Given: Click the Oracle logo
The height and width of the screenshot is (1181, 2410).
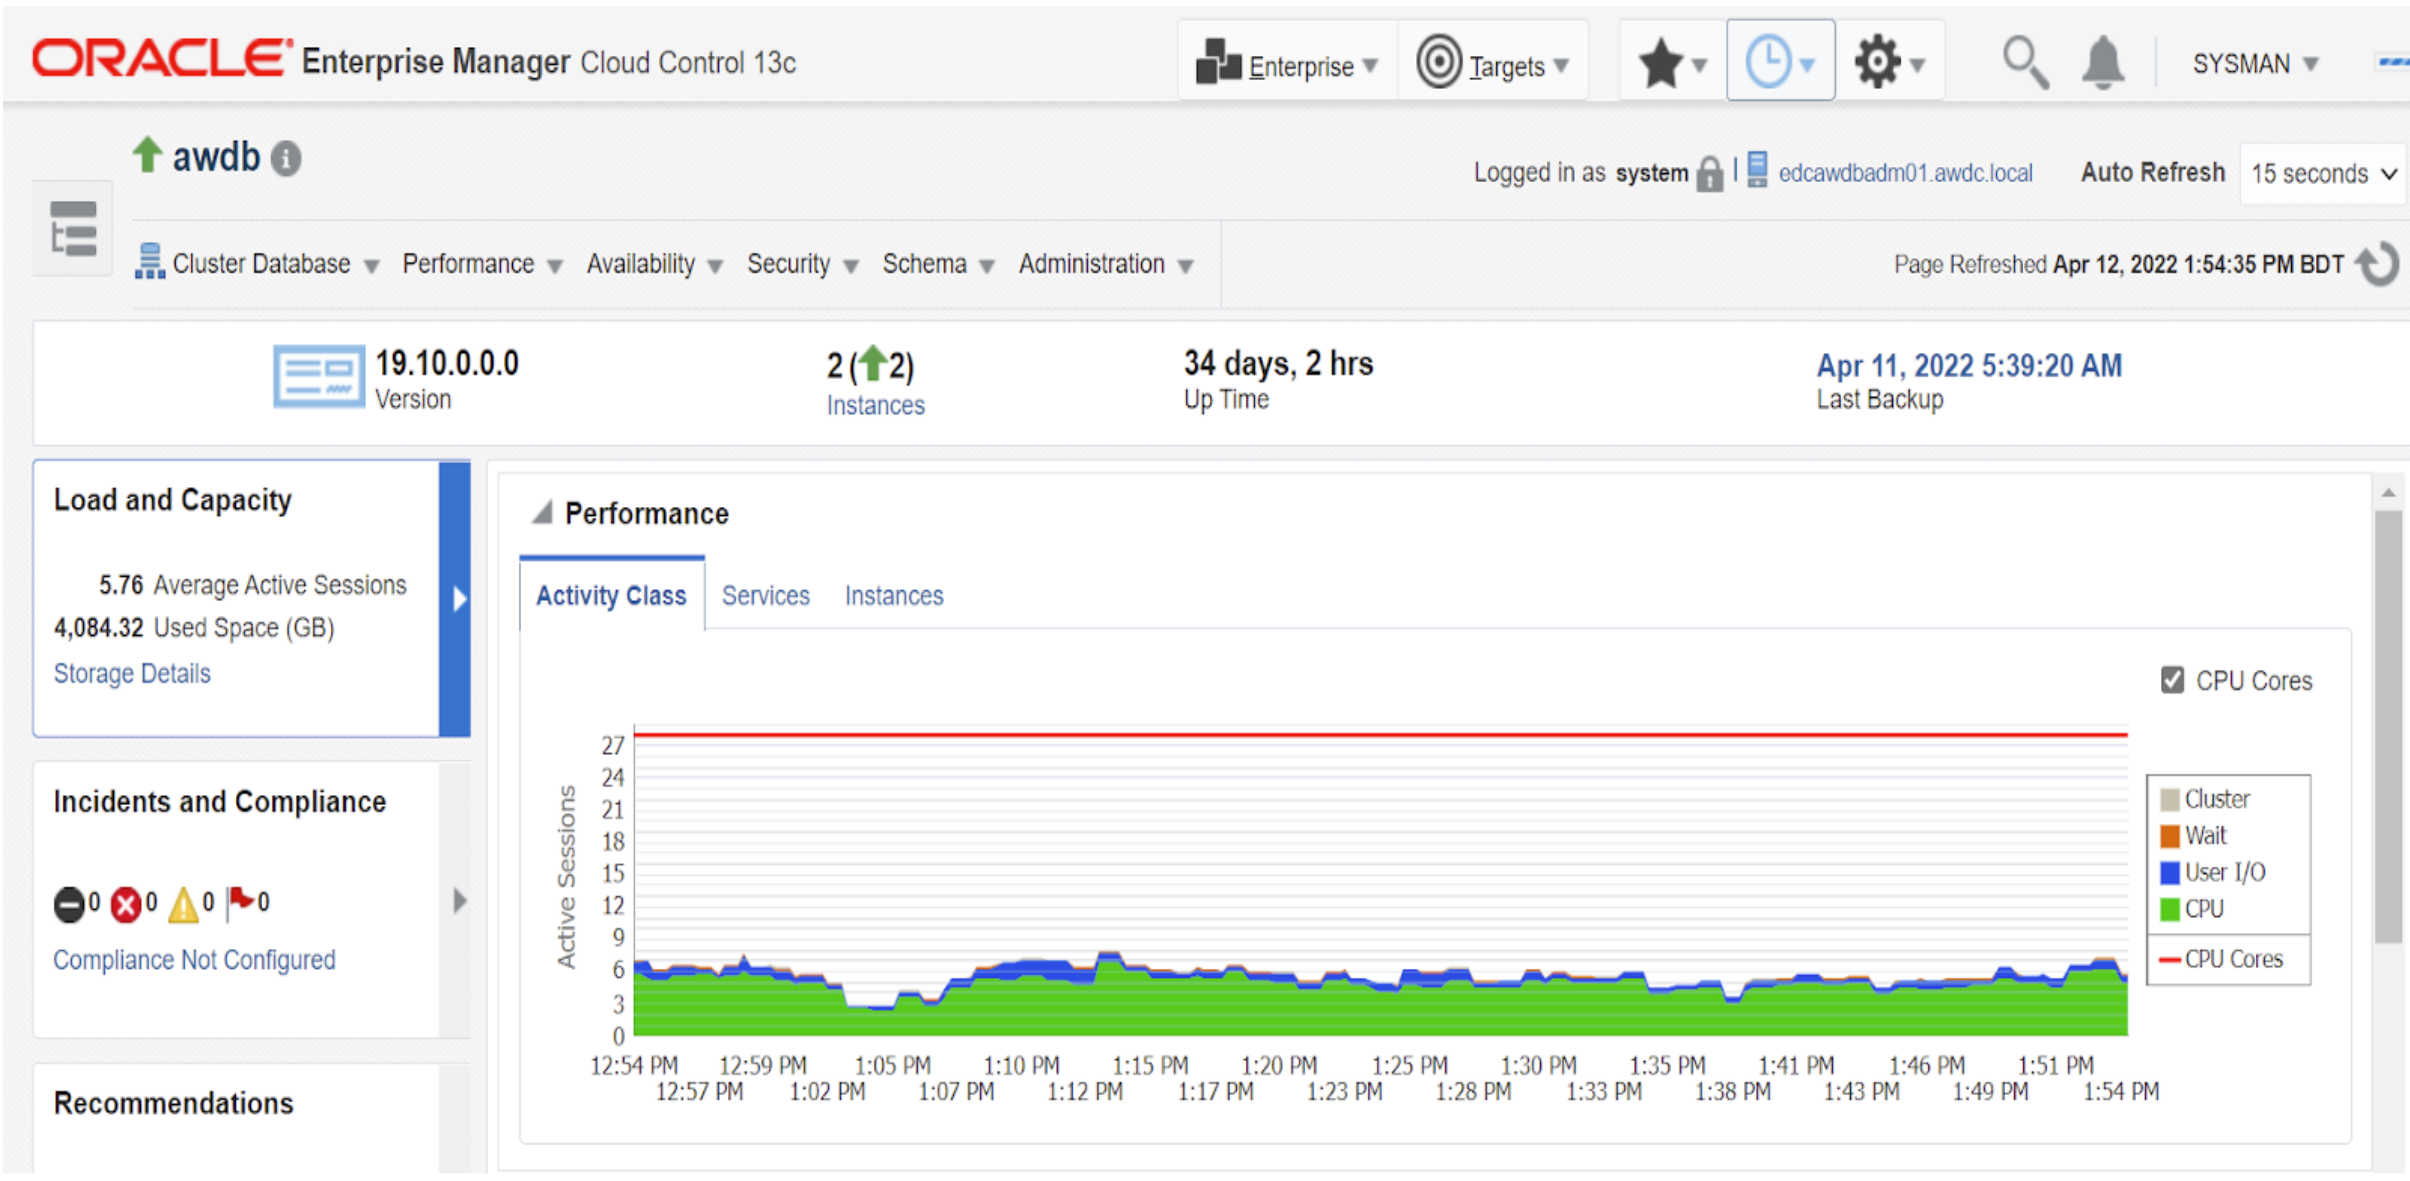Looking at the screenshot, I should (160, 58).
